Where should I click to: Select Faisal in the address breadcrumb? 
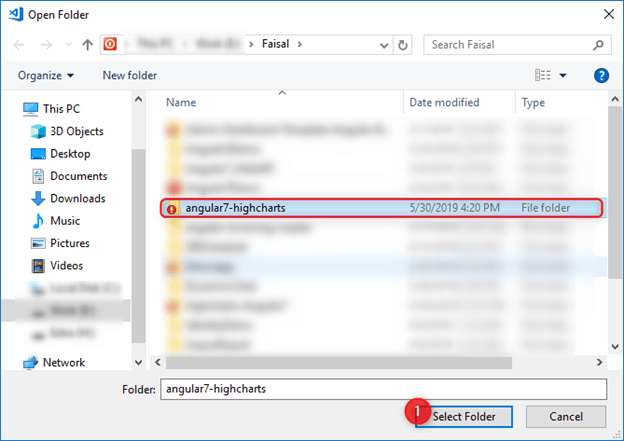[275, 44]
